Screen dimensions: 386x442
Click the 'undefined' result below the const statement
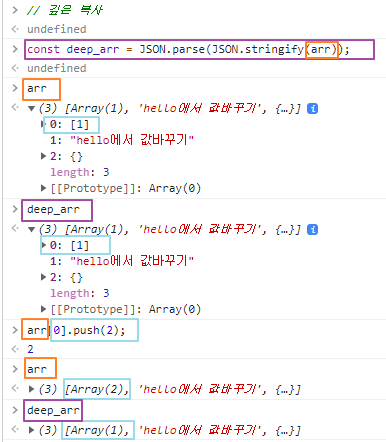(x=57, y=68)
